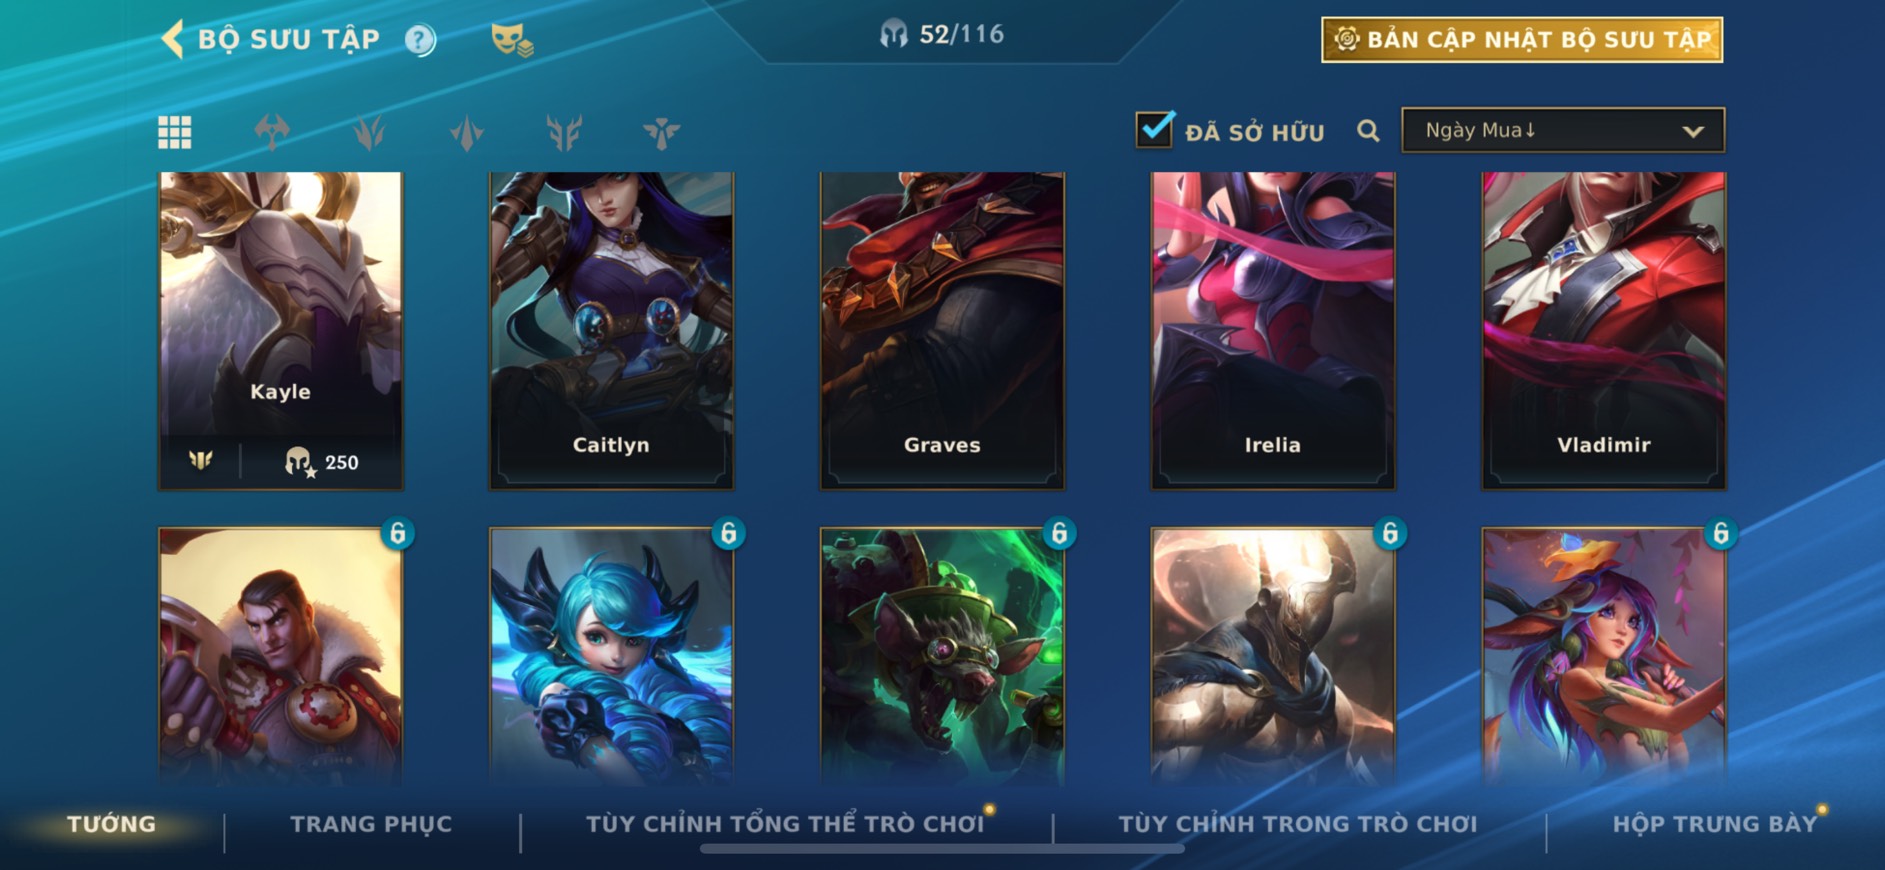Viewport: 1885px width, 870px height.
Task: Select the all champions grid filter icon
Action: [175, 132]
